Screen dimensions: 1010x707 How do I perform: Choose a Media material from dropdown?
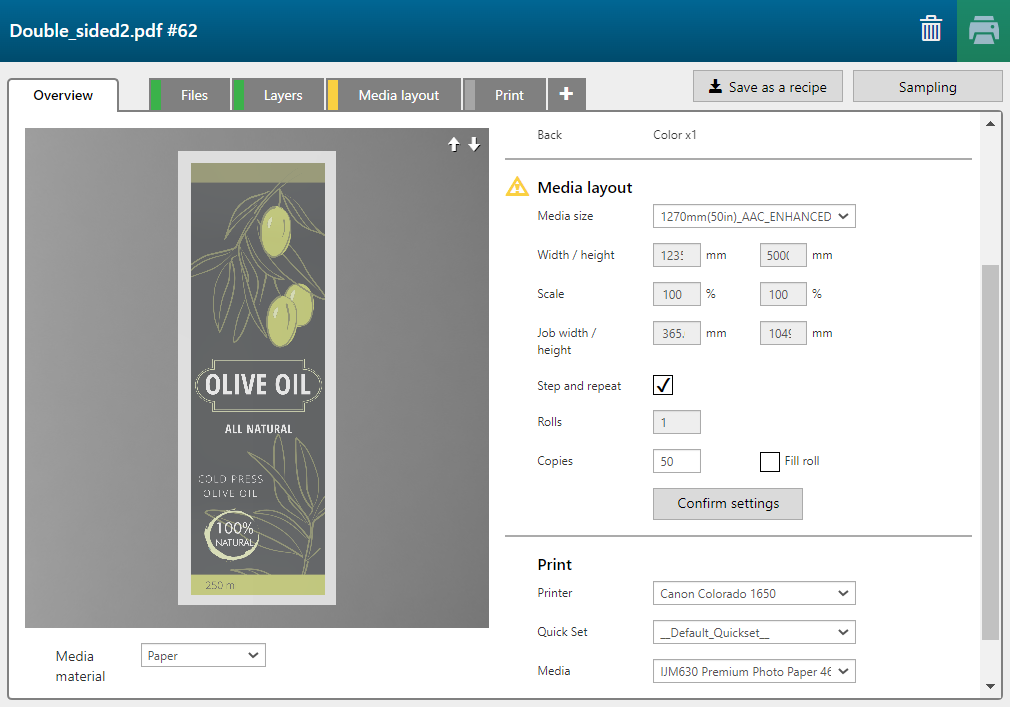coord(203,656)
